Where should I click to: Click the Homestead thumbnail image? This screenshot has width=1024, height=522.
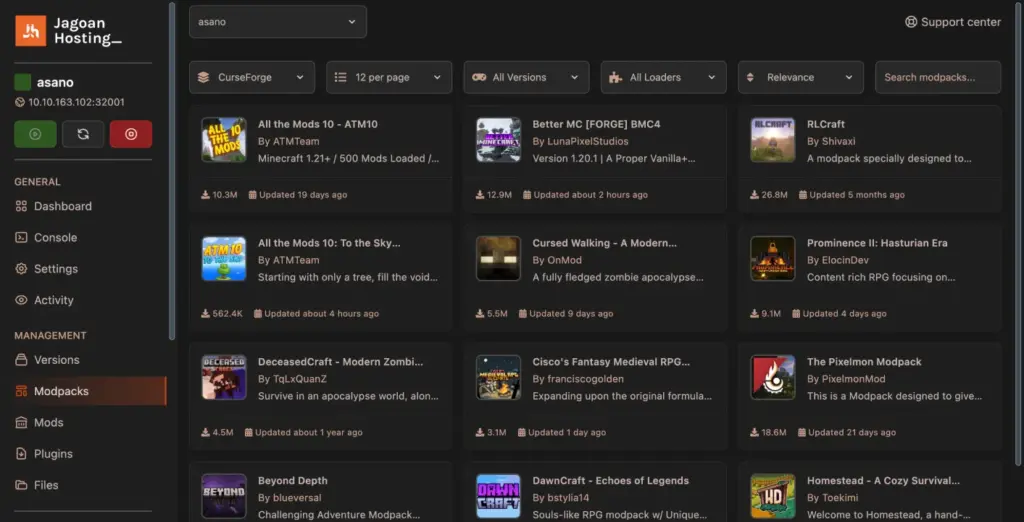[x=773, y=496]
